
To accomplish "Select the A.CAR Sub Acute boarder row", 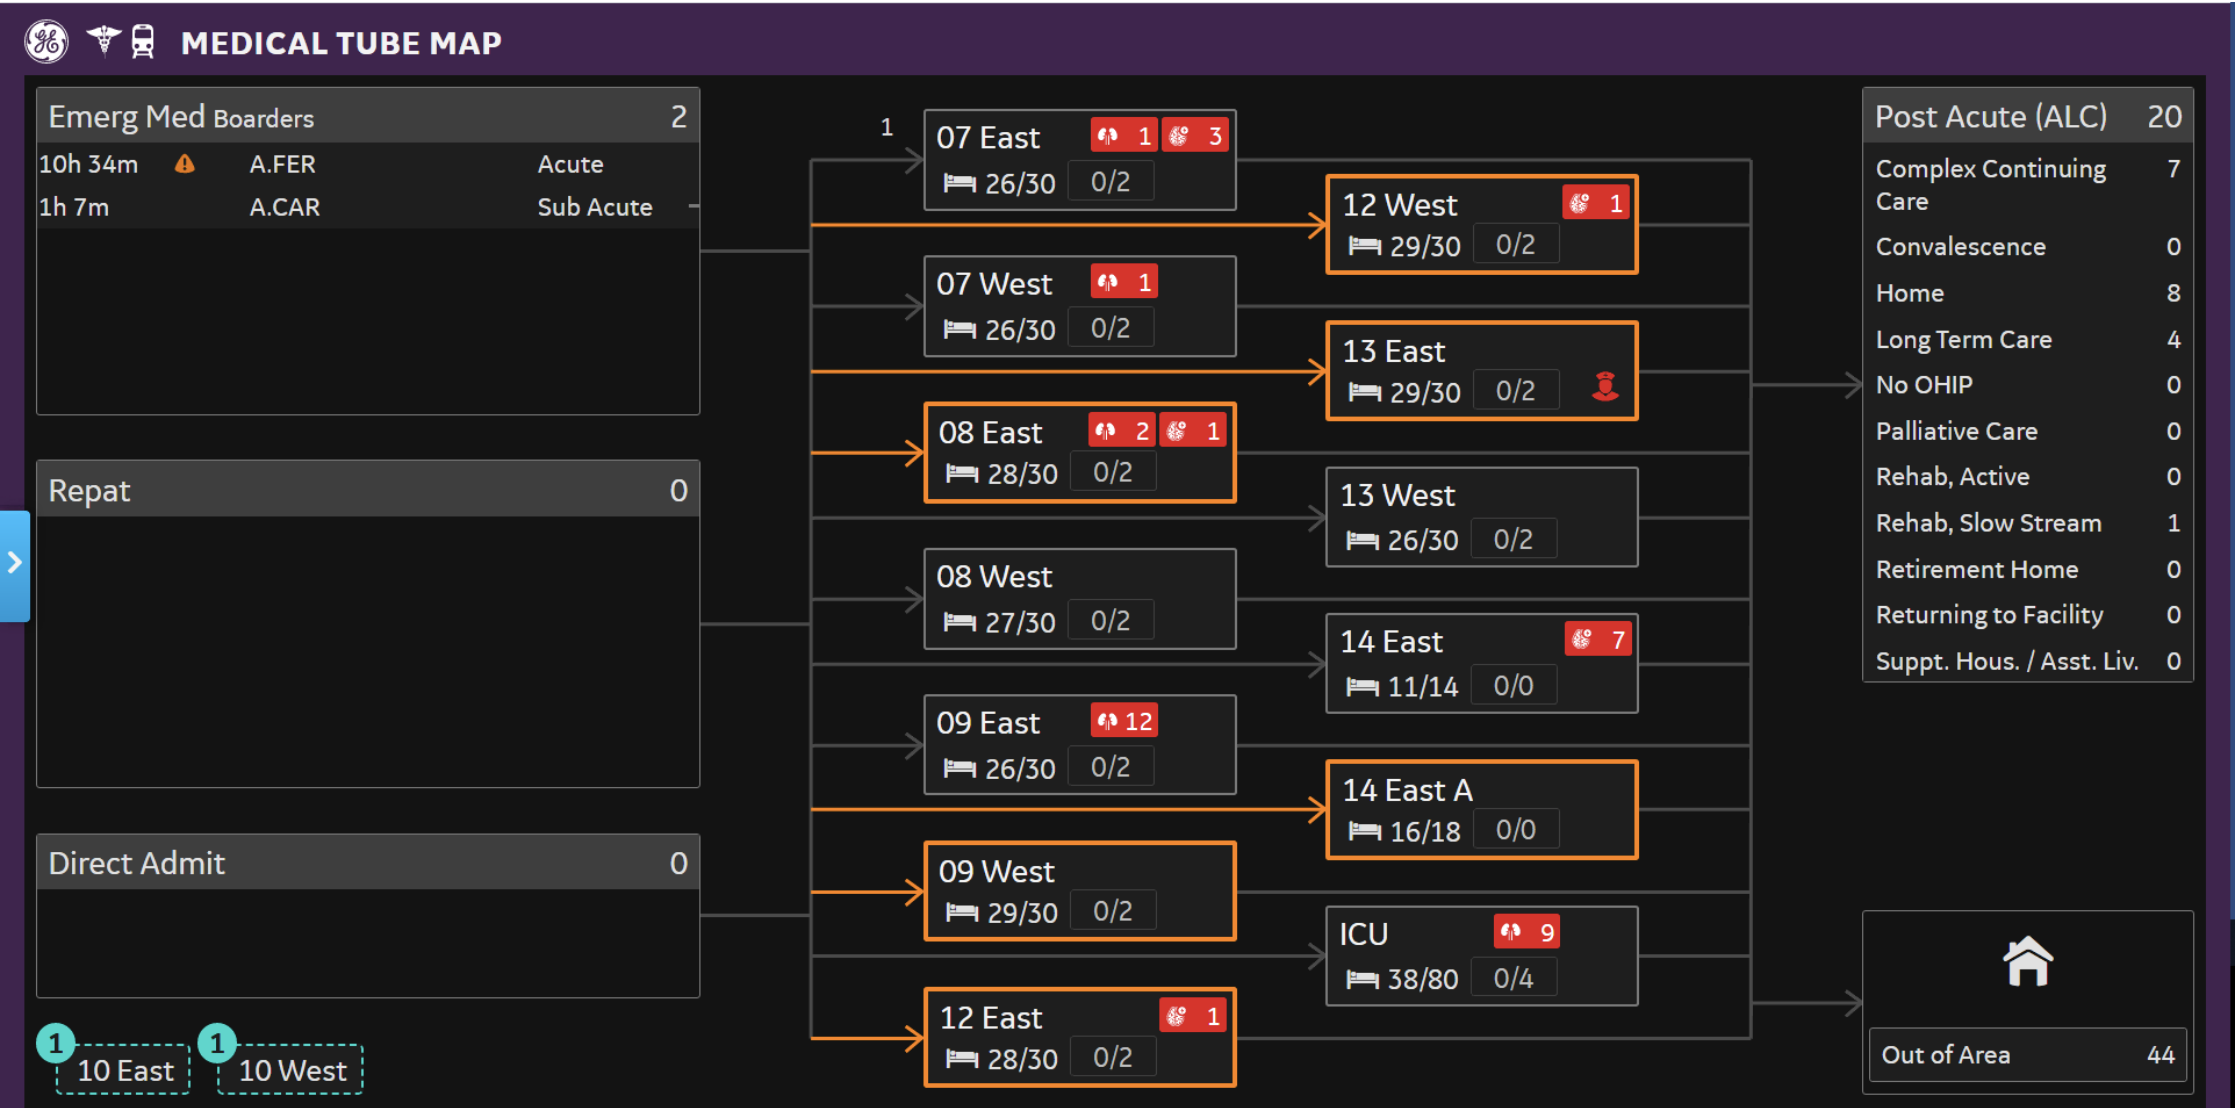I will point(367,207).
